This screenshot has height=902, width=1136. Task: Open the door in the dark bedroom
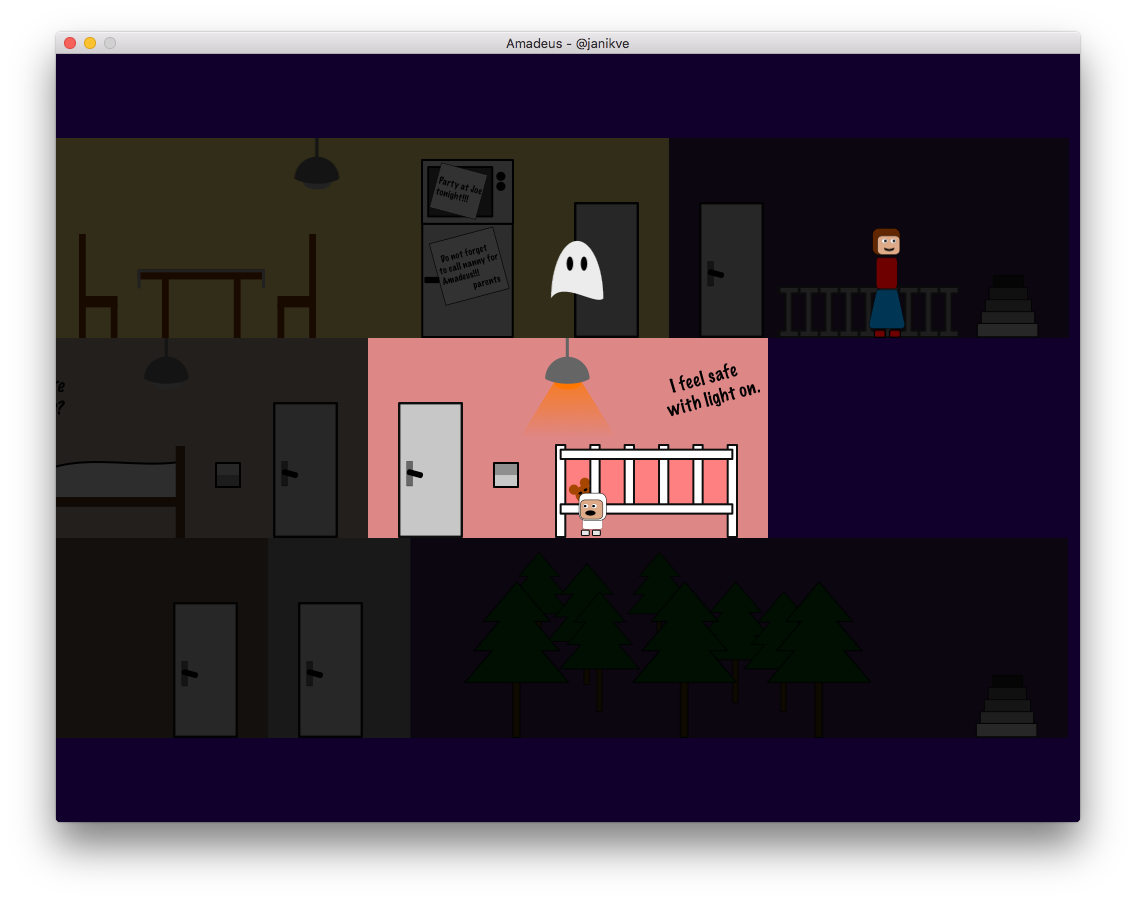click(x=305, y=469)
